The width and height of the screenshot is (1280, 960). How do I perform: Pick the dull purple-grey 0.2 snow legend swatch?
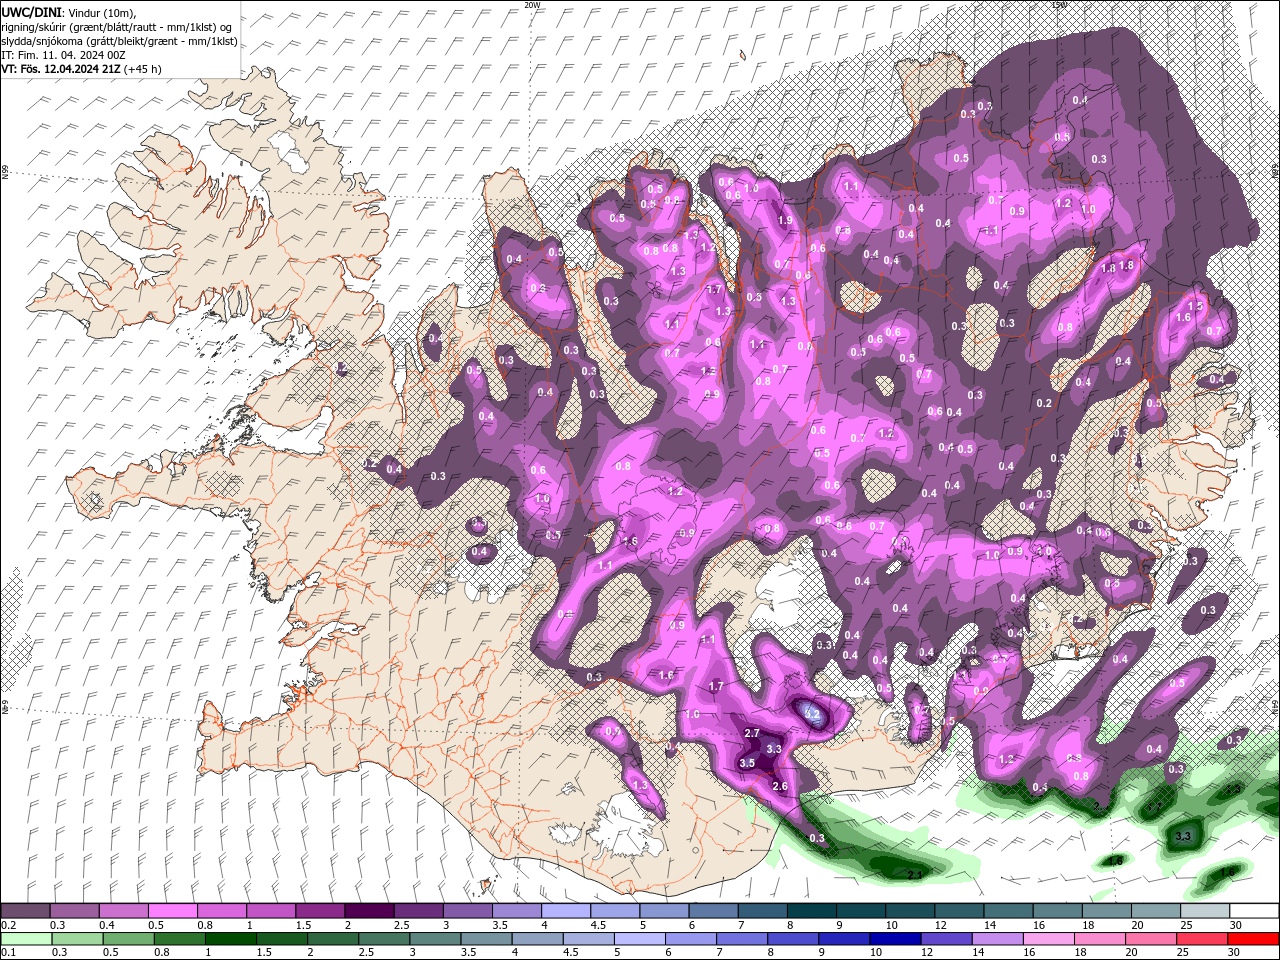(x=25, y=911)
